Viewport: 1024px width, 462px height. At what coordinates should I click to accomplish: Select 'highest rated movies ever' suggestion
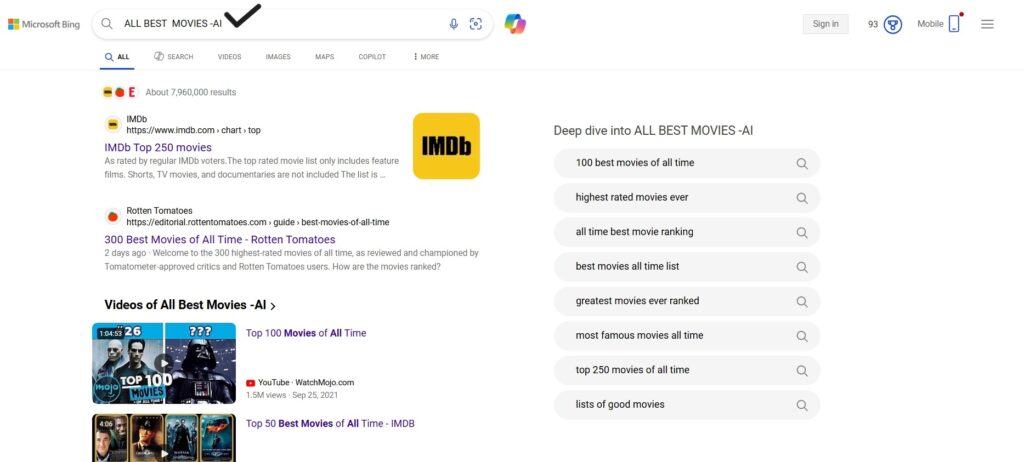[632, 198]
